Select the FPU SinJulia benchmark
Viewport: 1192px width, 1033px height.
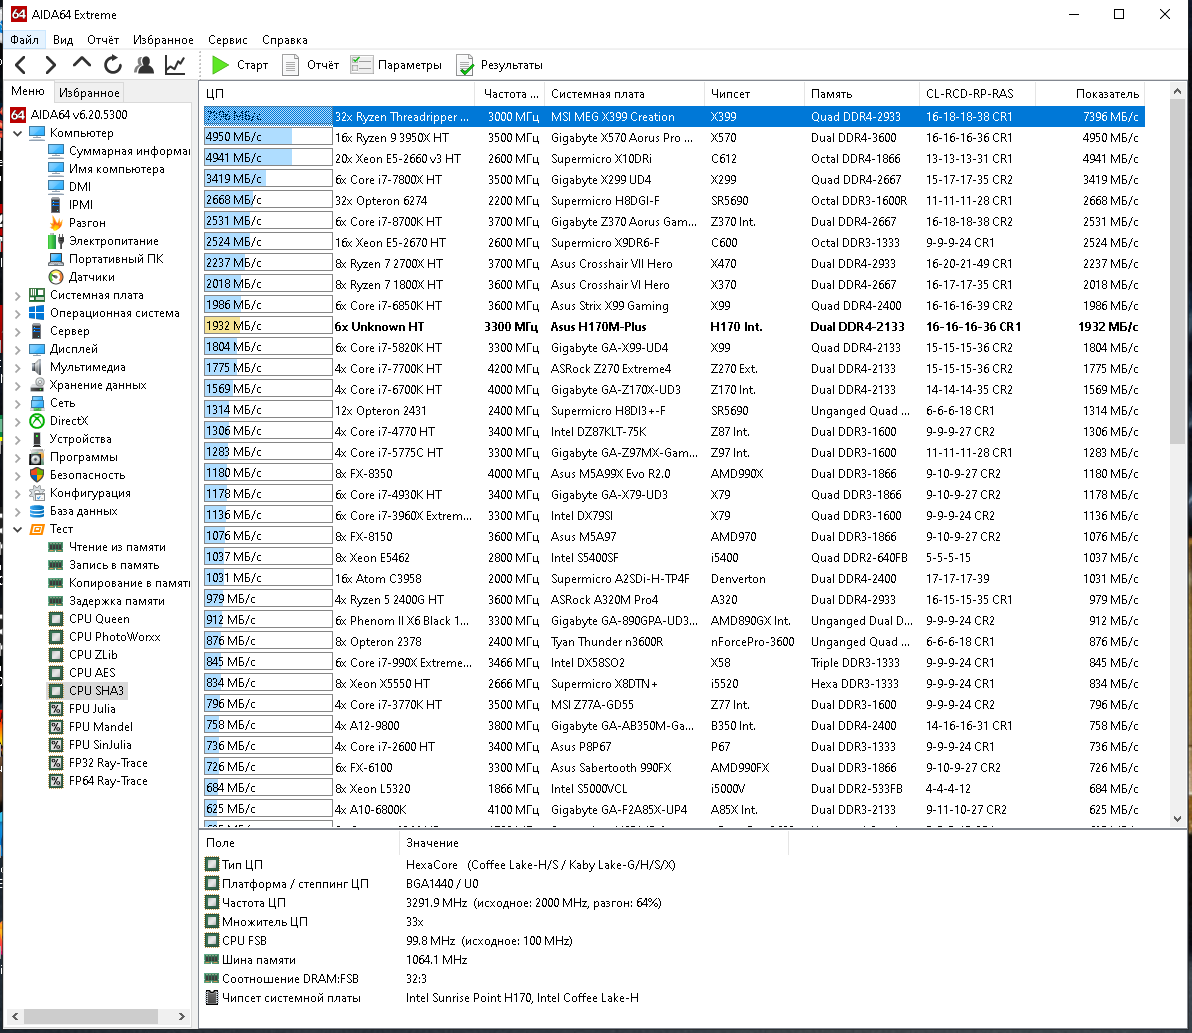click(90, 745)
